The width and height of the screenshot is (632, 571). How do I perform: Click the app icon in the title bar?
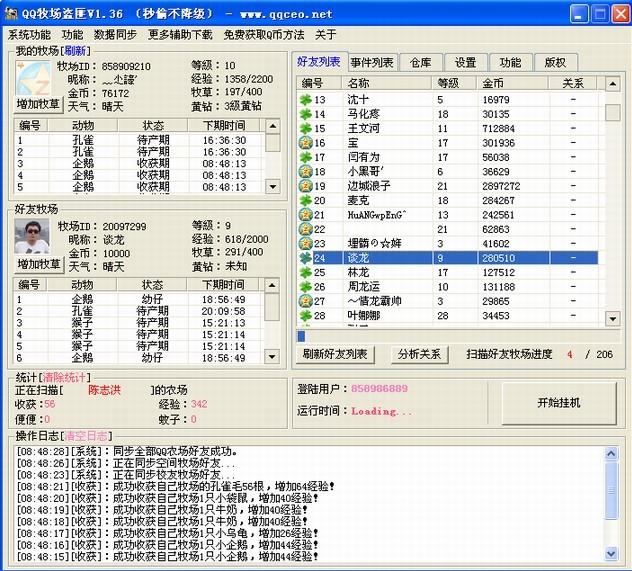(x=11, y=13)
